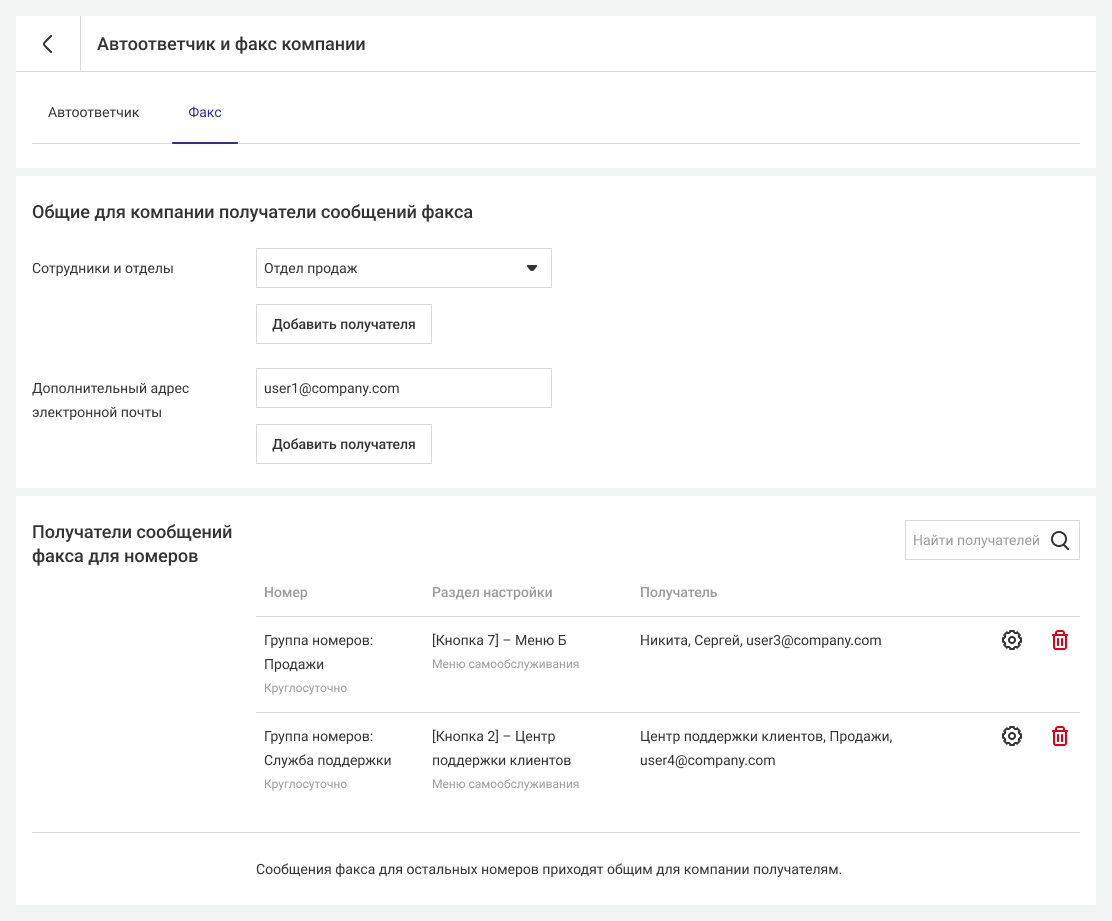The width and height of the screenshot is (1112, 921).
Task: Go back using the header arrow
Action: click(x=47, y=44)
